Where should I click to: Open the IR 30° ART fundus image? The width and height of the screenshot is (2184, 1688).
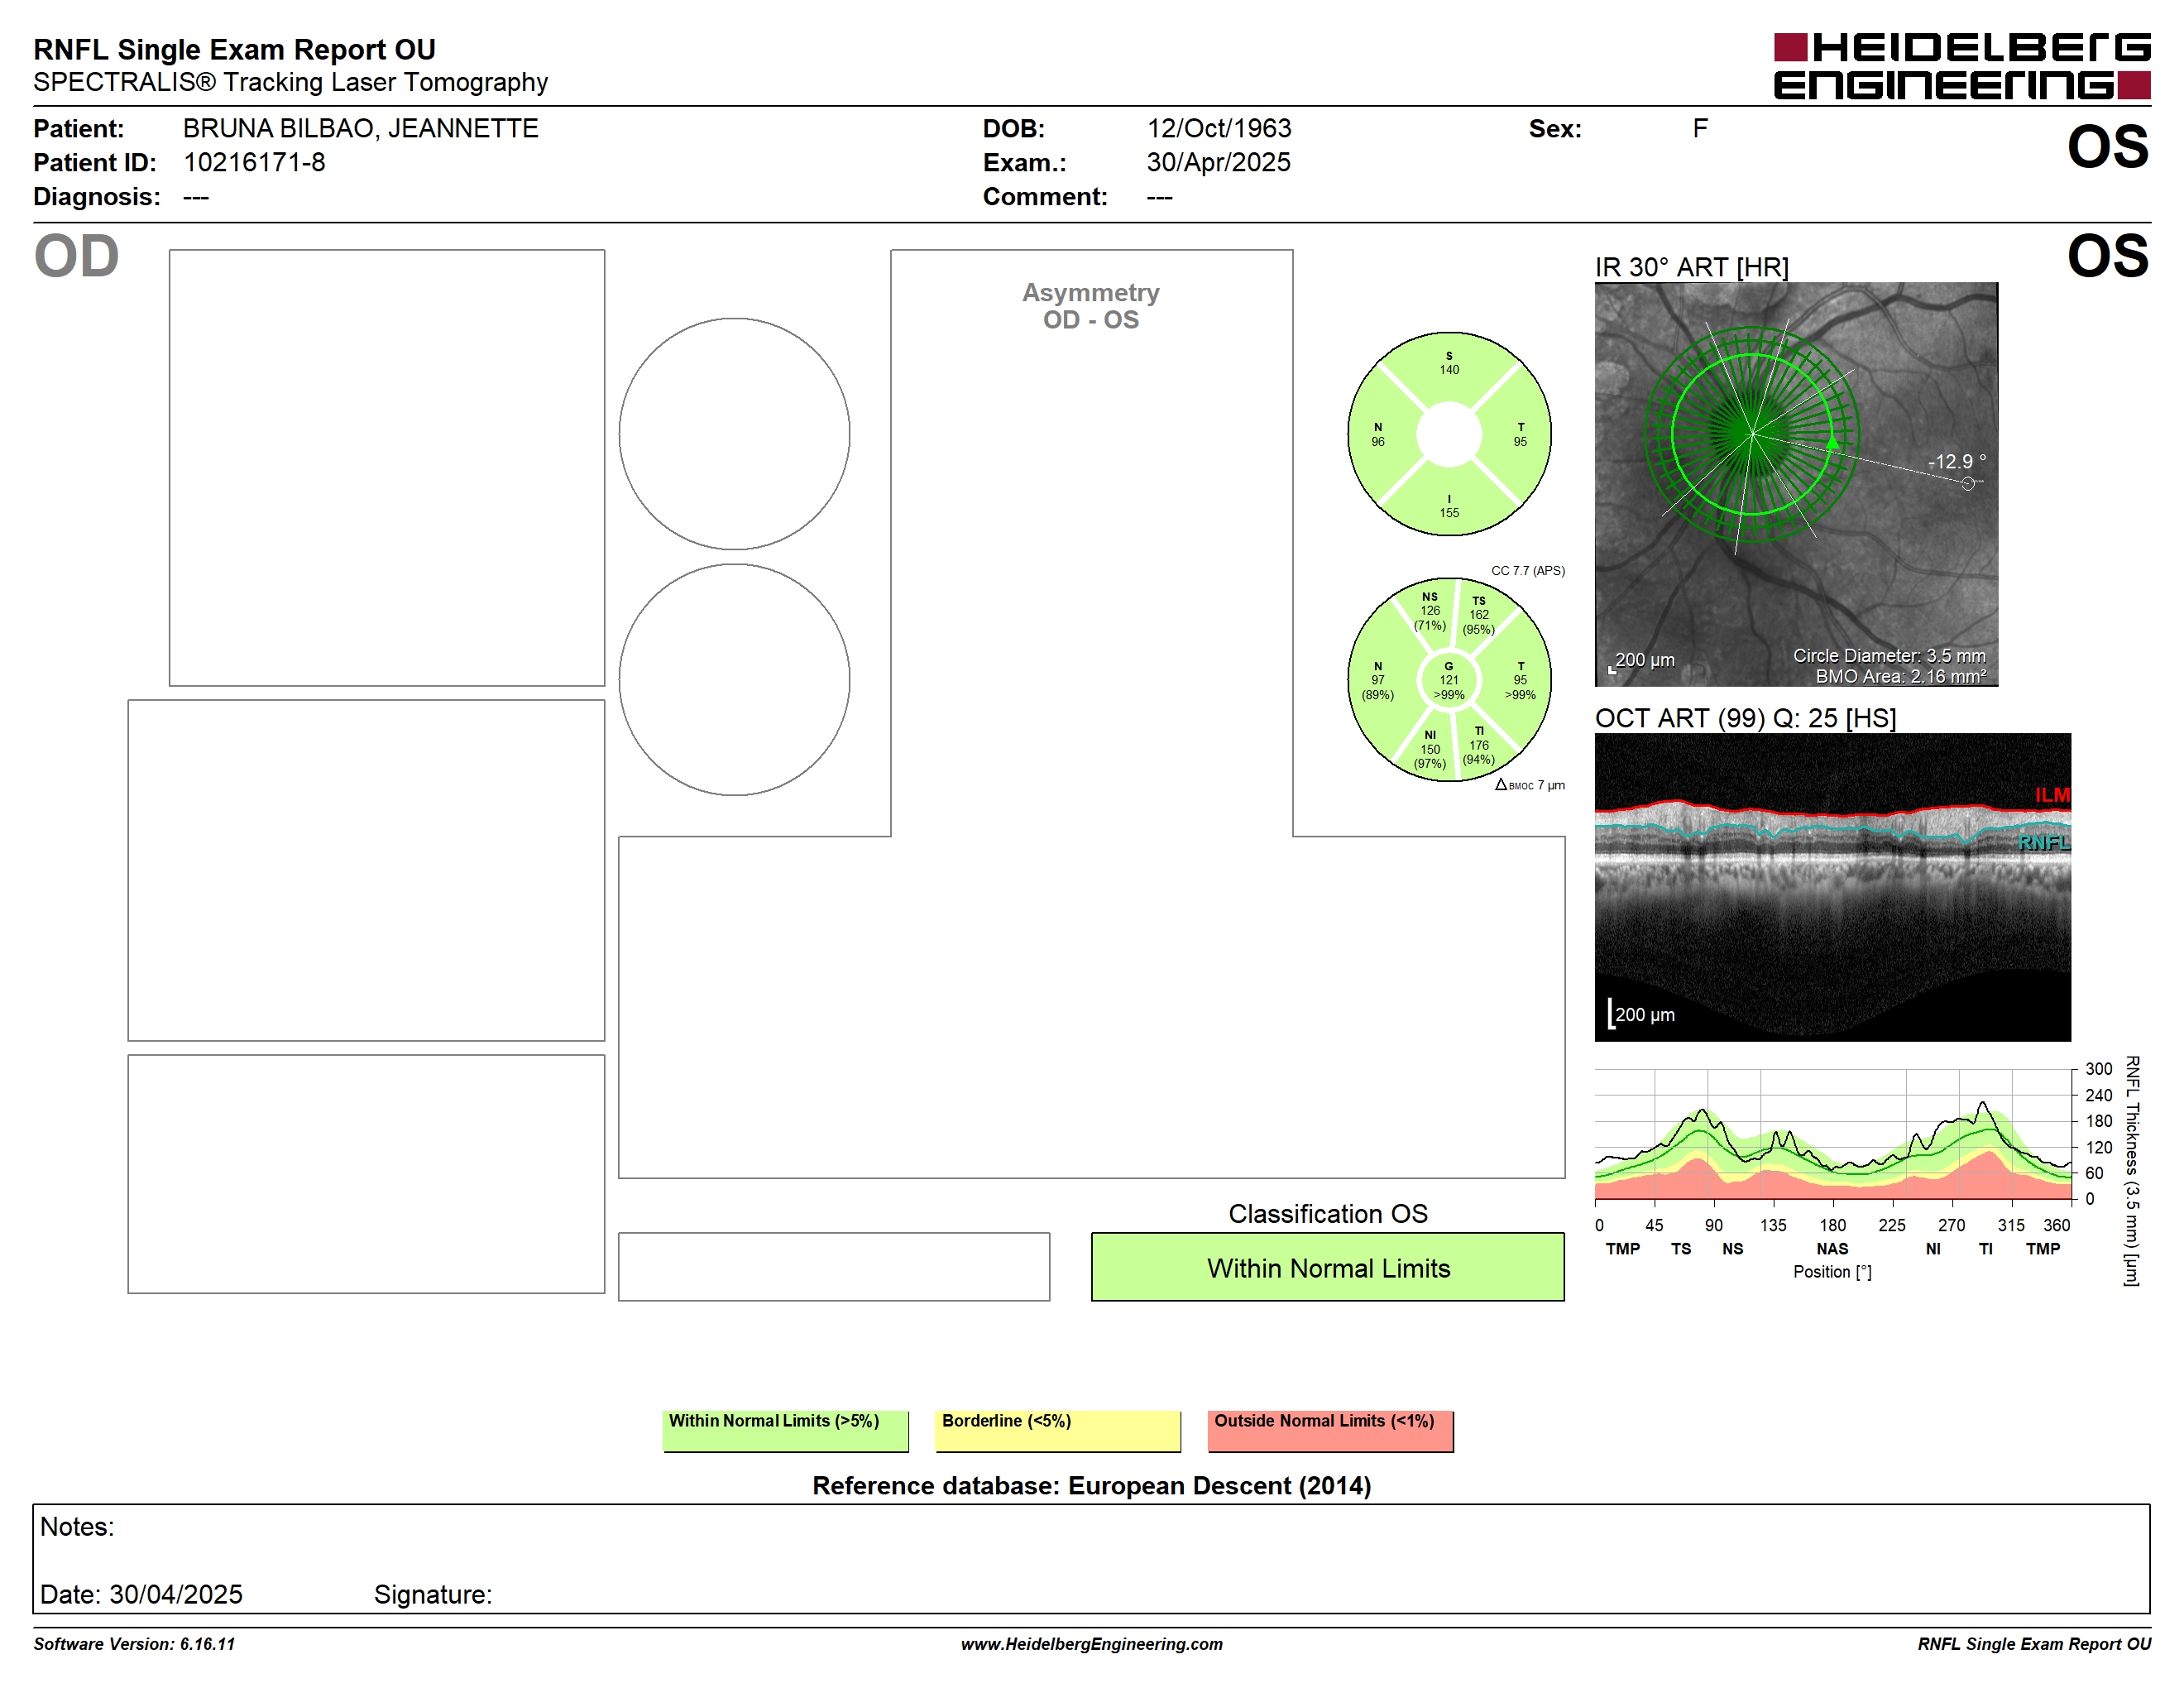[1796, 484]
